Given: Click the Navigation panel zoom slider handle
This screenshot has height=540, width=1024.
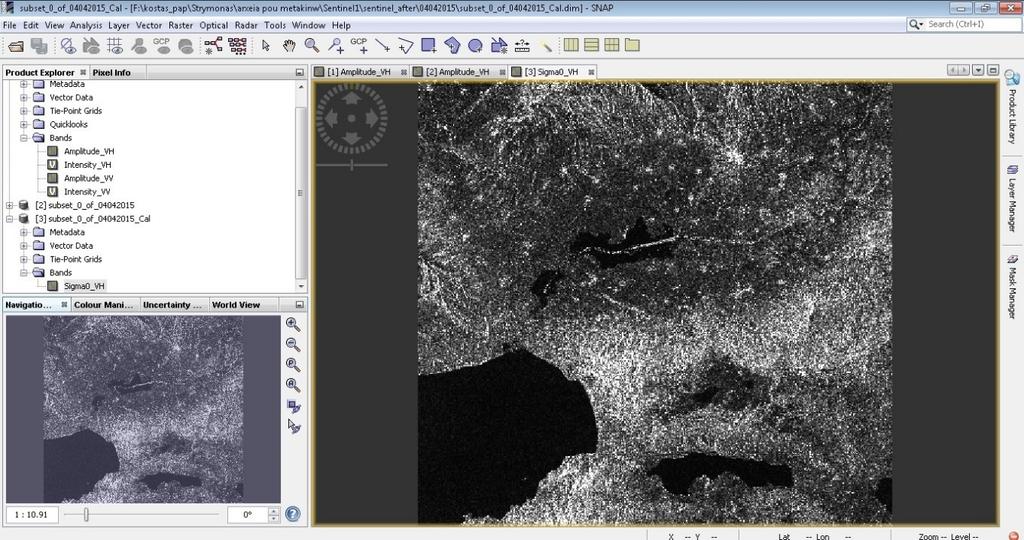Looking at the screenshot, I should 86,515.
